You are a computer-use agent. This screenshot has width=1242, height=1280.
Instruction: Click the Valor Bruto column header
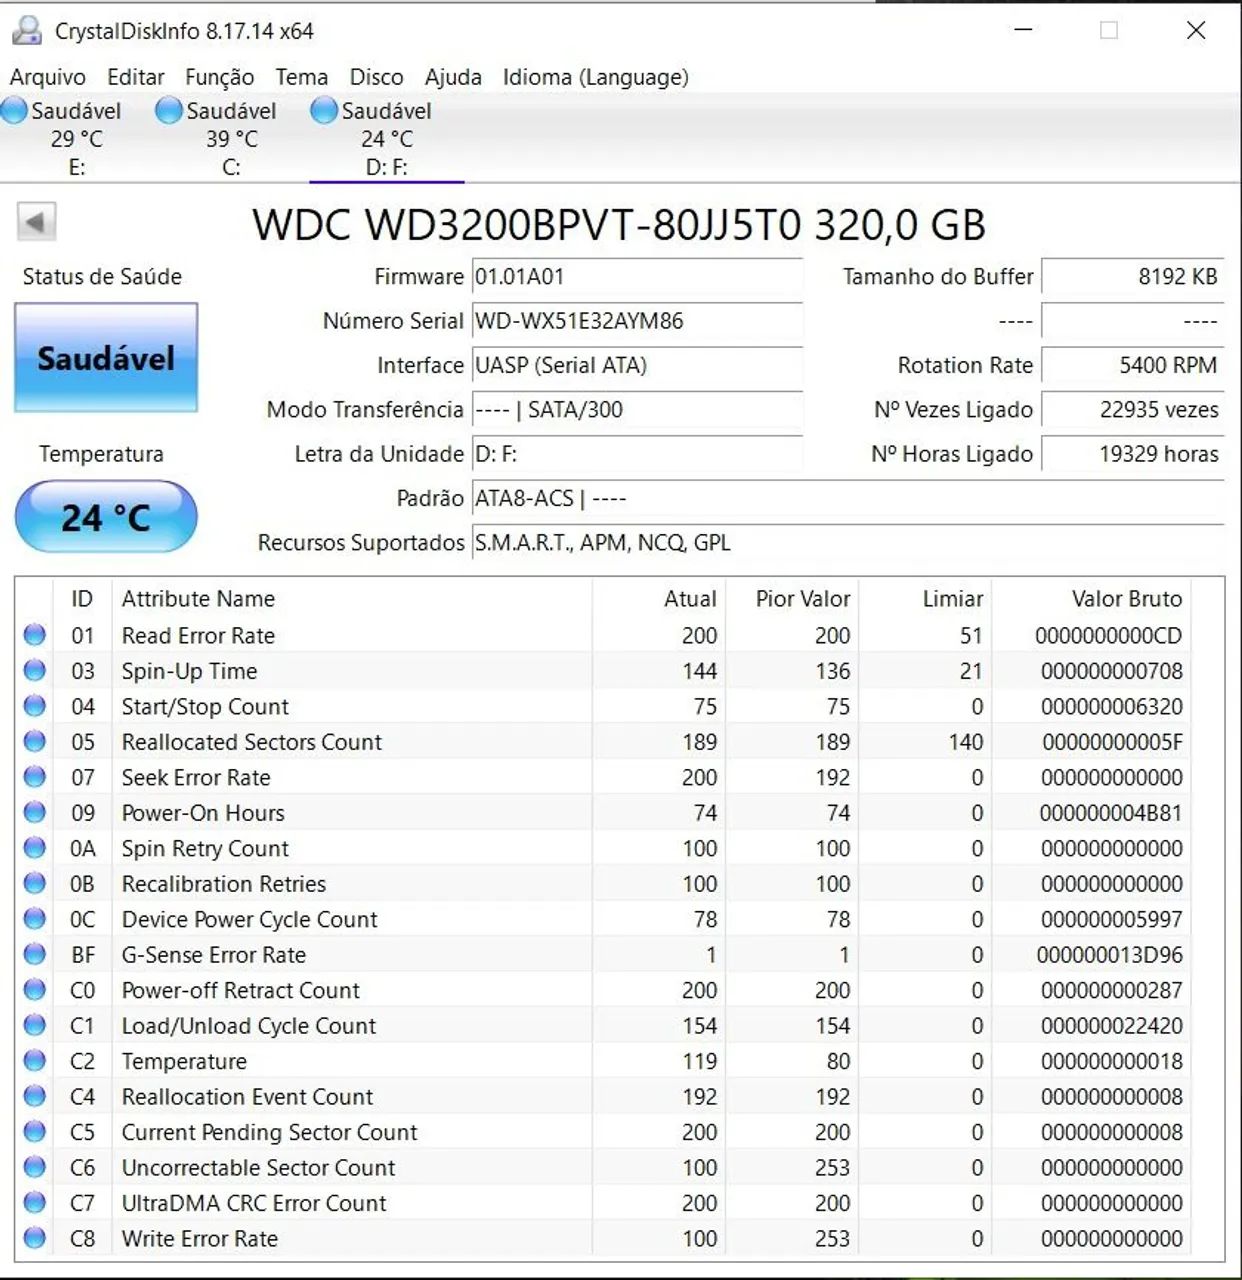[1092, 599]
